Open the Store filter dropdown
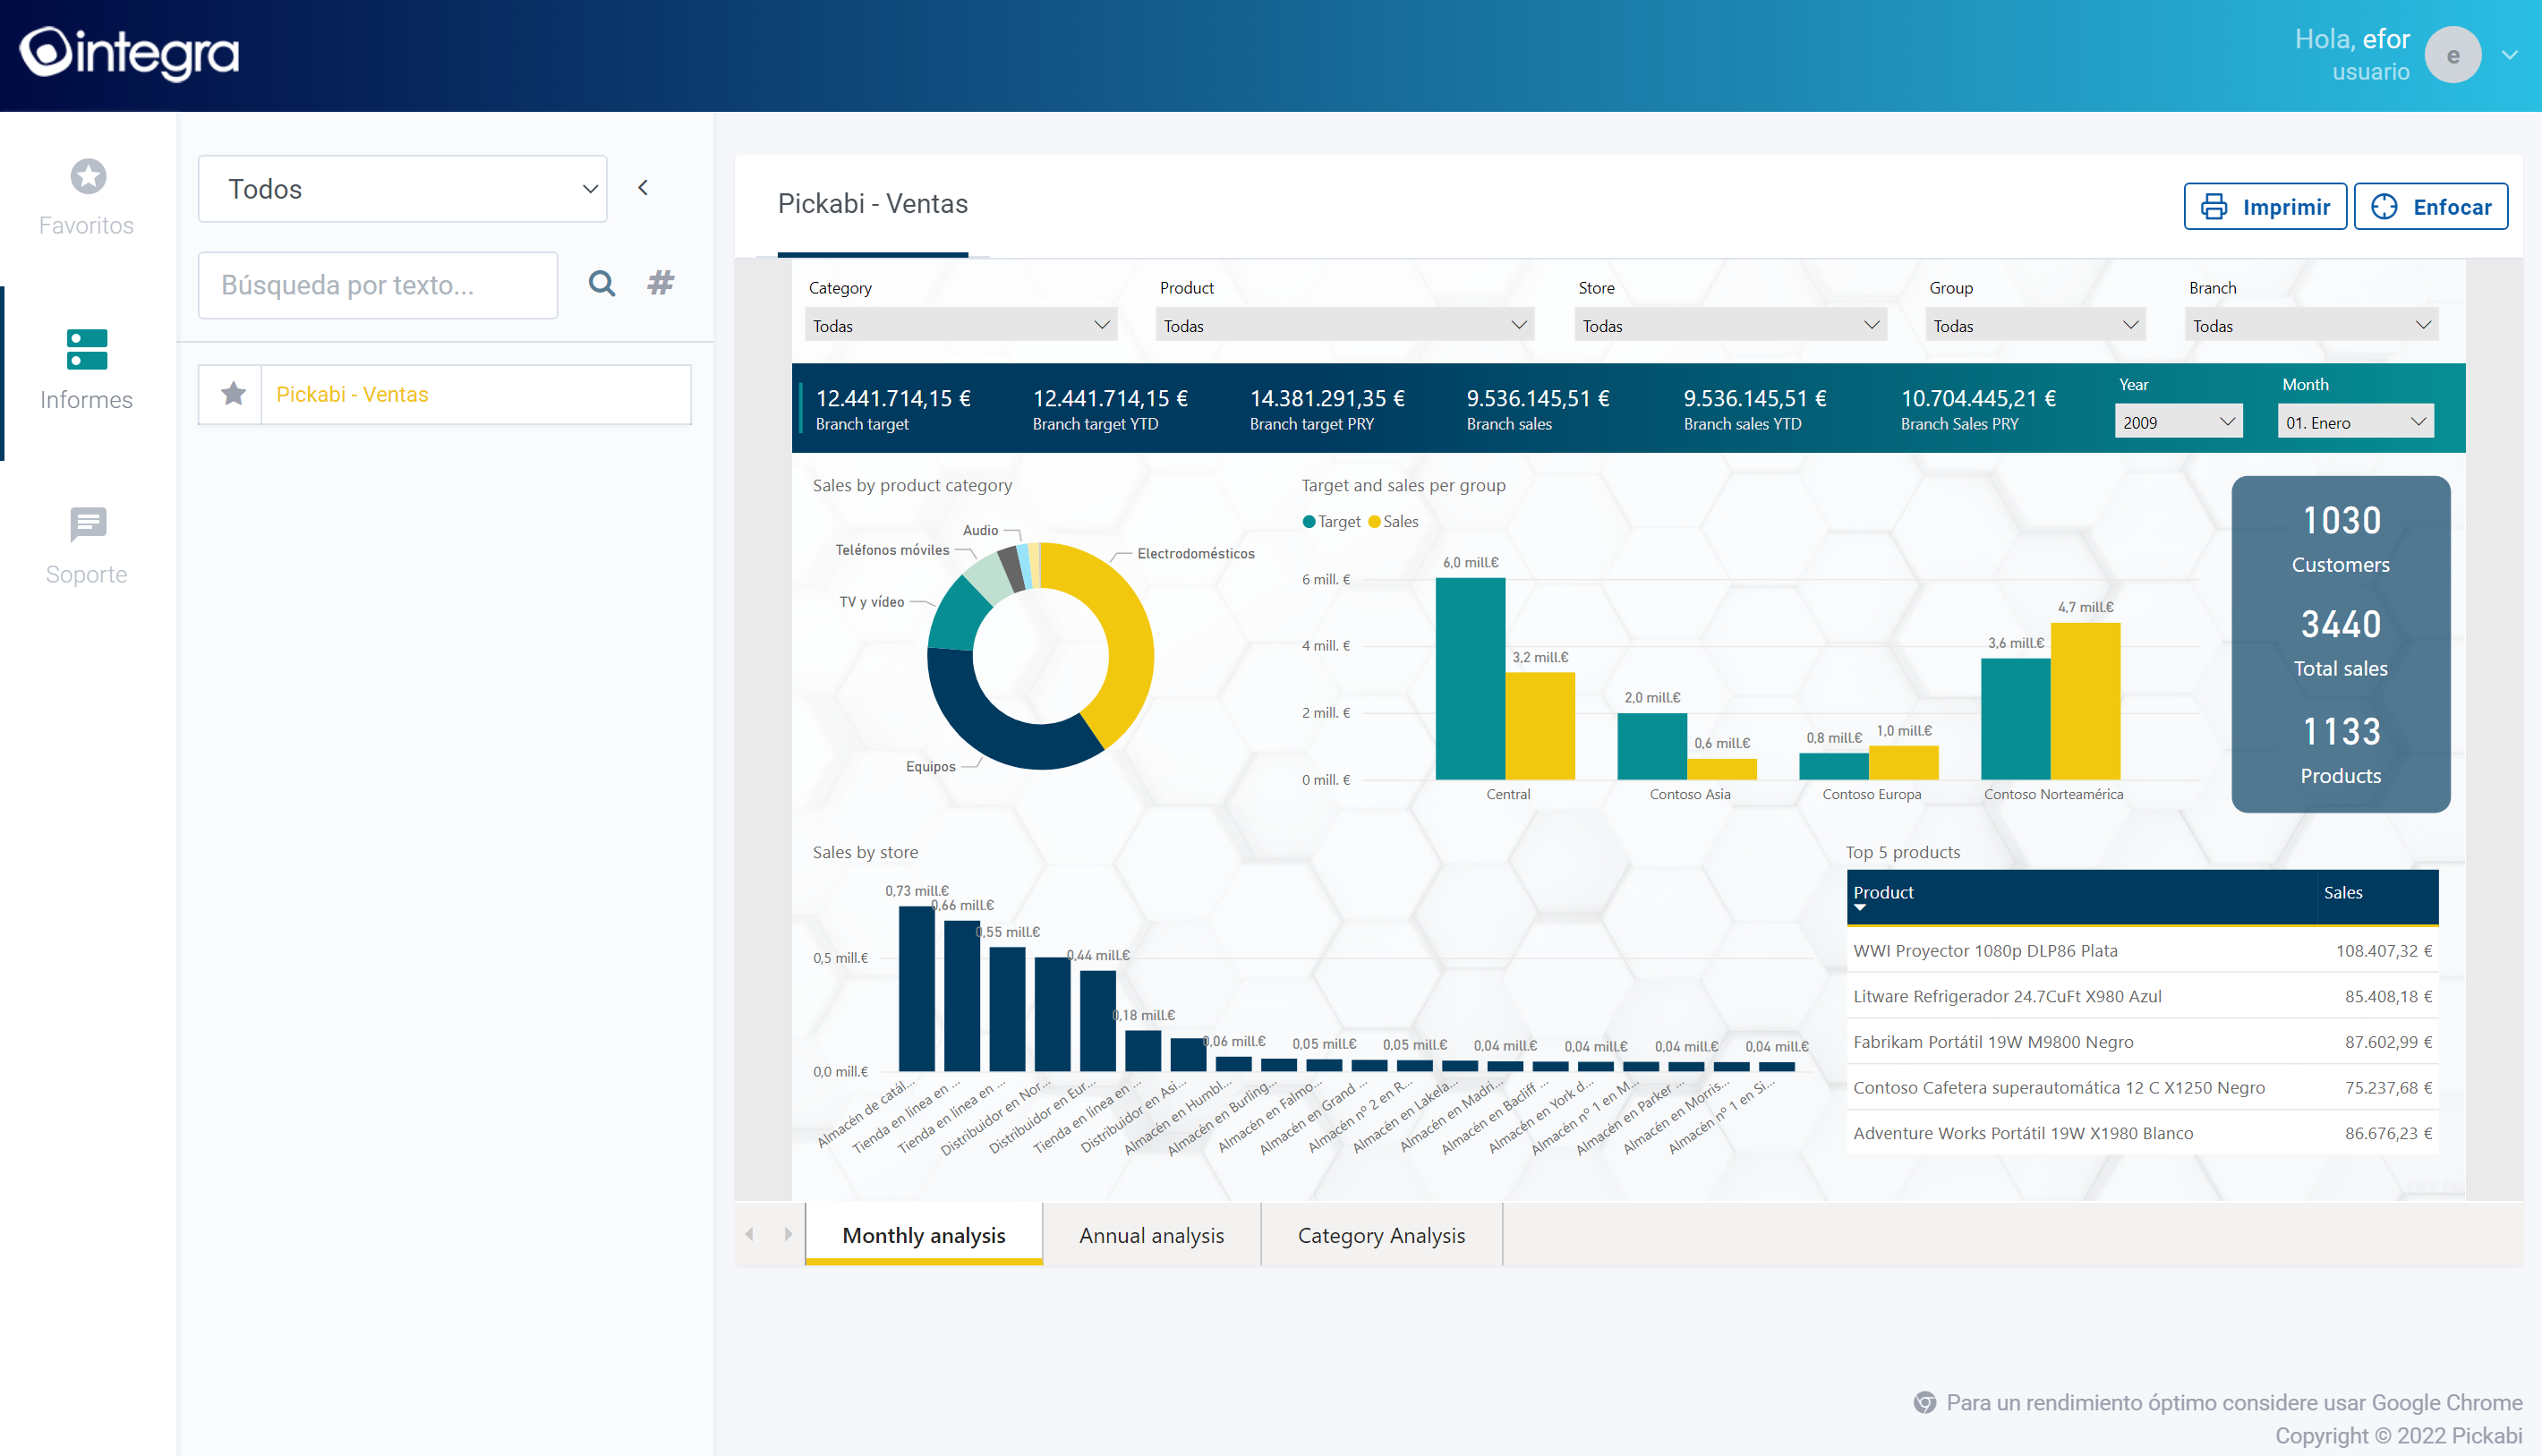The image size is (2542, 1456). tap(1730, 325)
